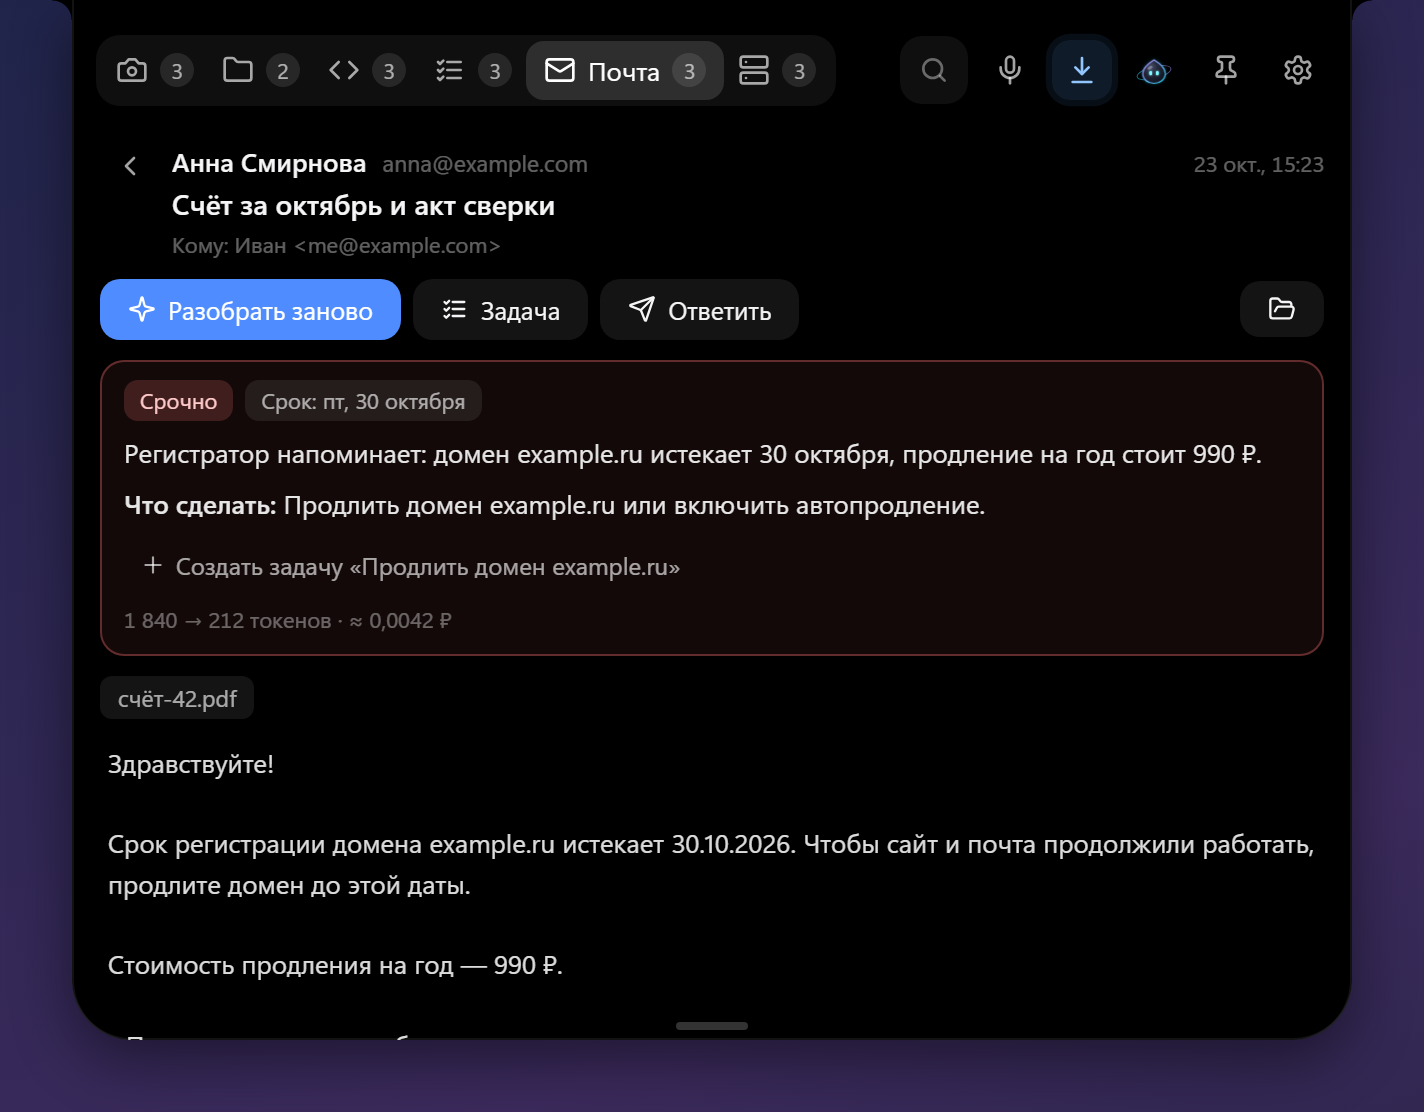The image size is (1424, 1112).
Task: Click the recipient line Кому: Иван
Action: 336,246
